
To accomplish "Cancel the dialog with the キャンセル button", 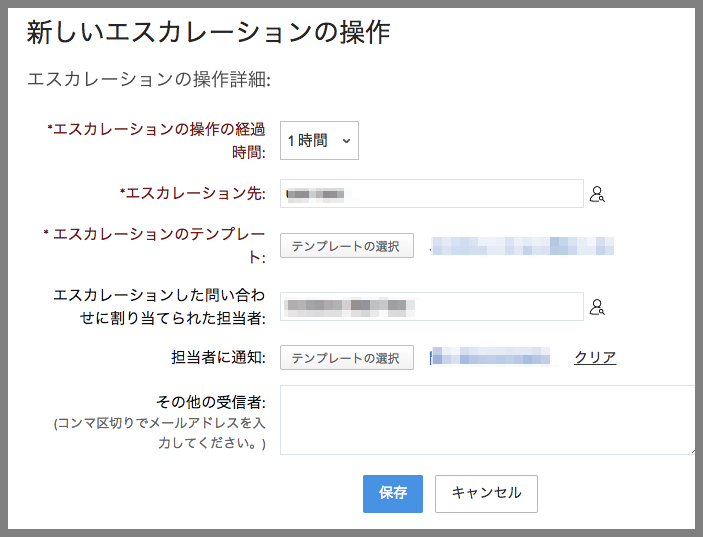I will [486, 493].
